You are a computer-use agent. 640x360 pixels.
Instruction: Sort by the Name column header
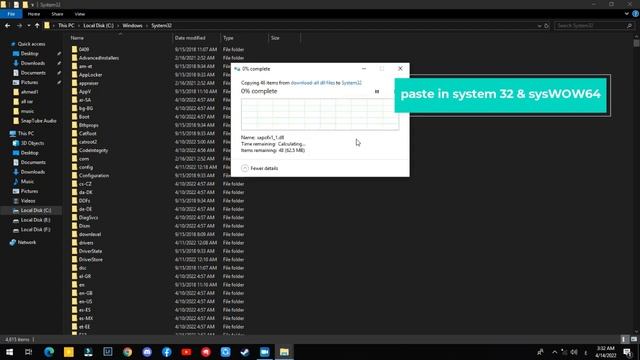pos(77,38)
